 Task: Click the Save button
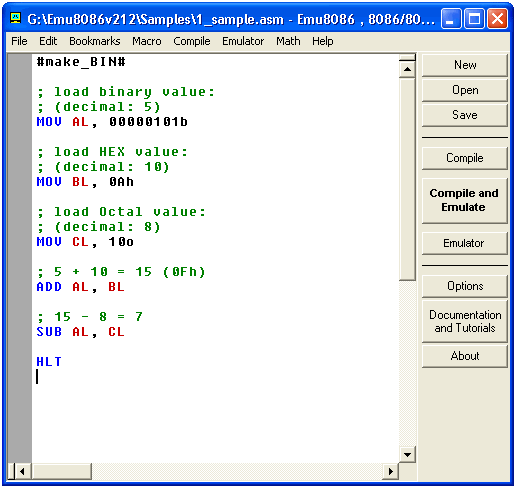point(465,115)
